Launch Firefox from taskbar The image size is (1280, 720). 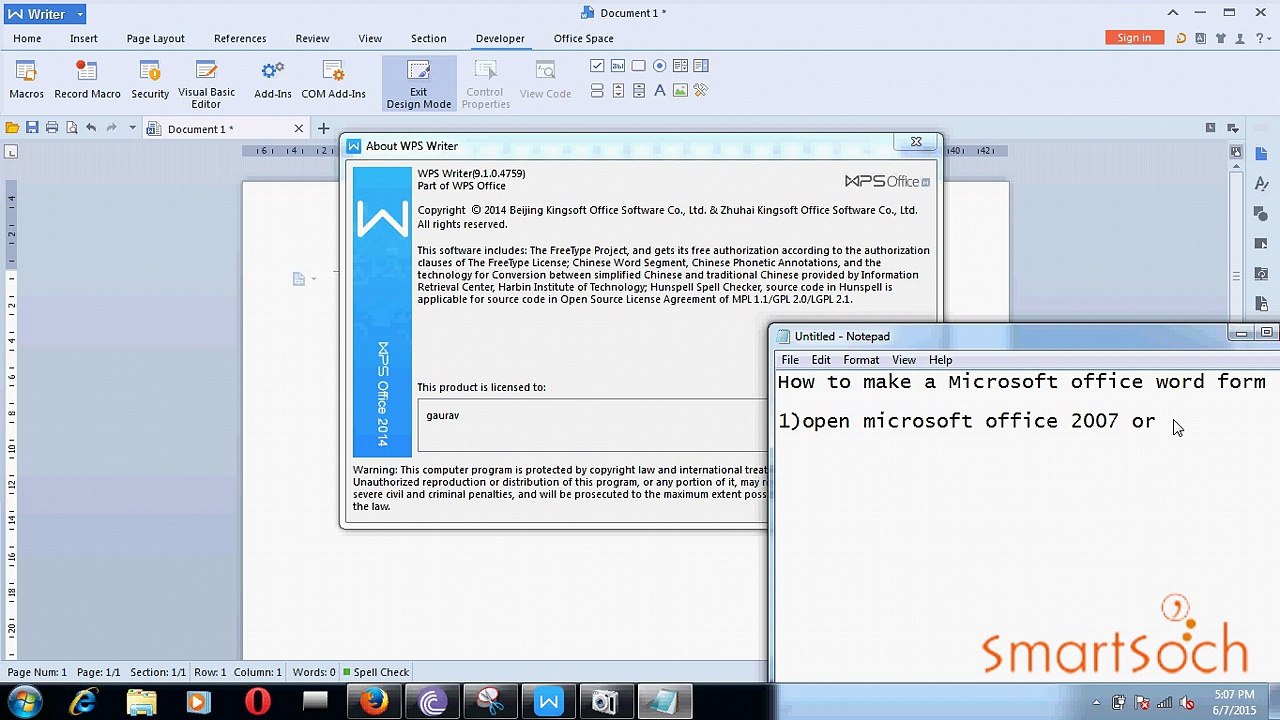(x=374, y=702)
